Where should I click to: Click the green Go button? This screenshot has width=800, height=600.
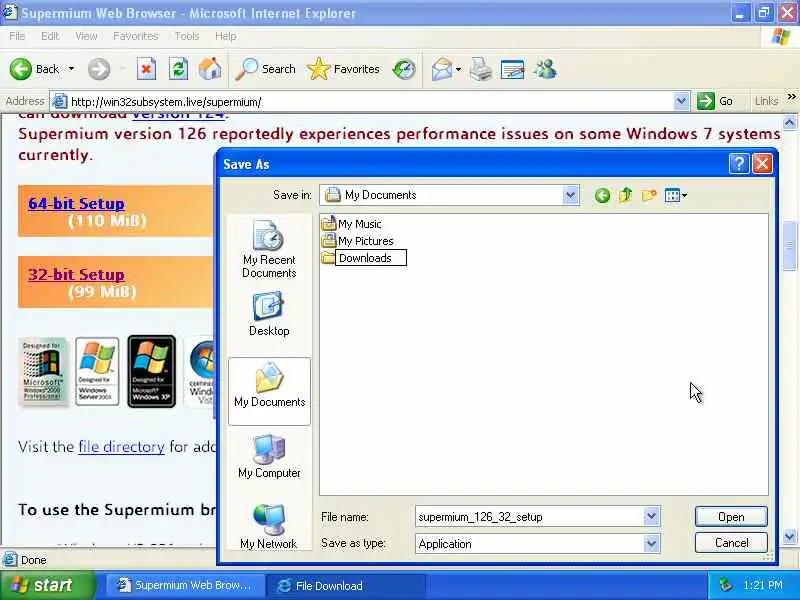pos(715,101)
